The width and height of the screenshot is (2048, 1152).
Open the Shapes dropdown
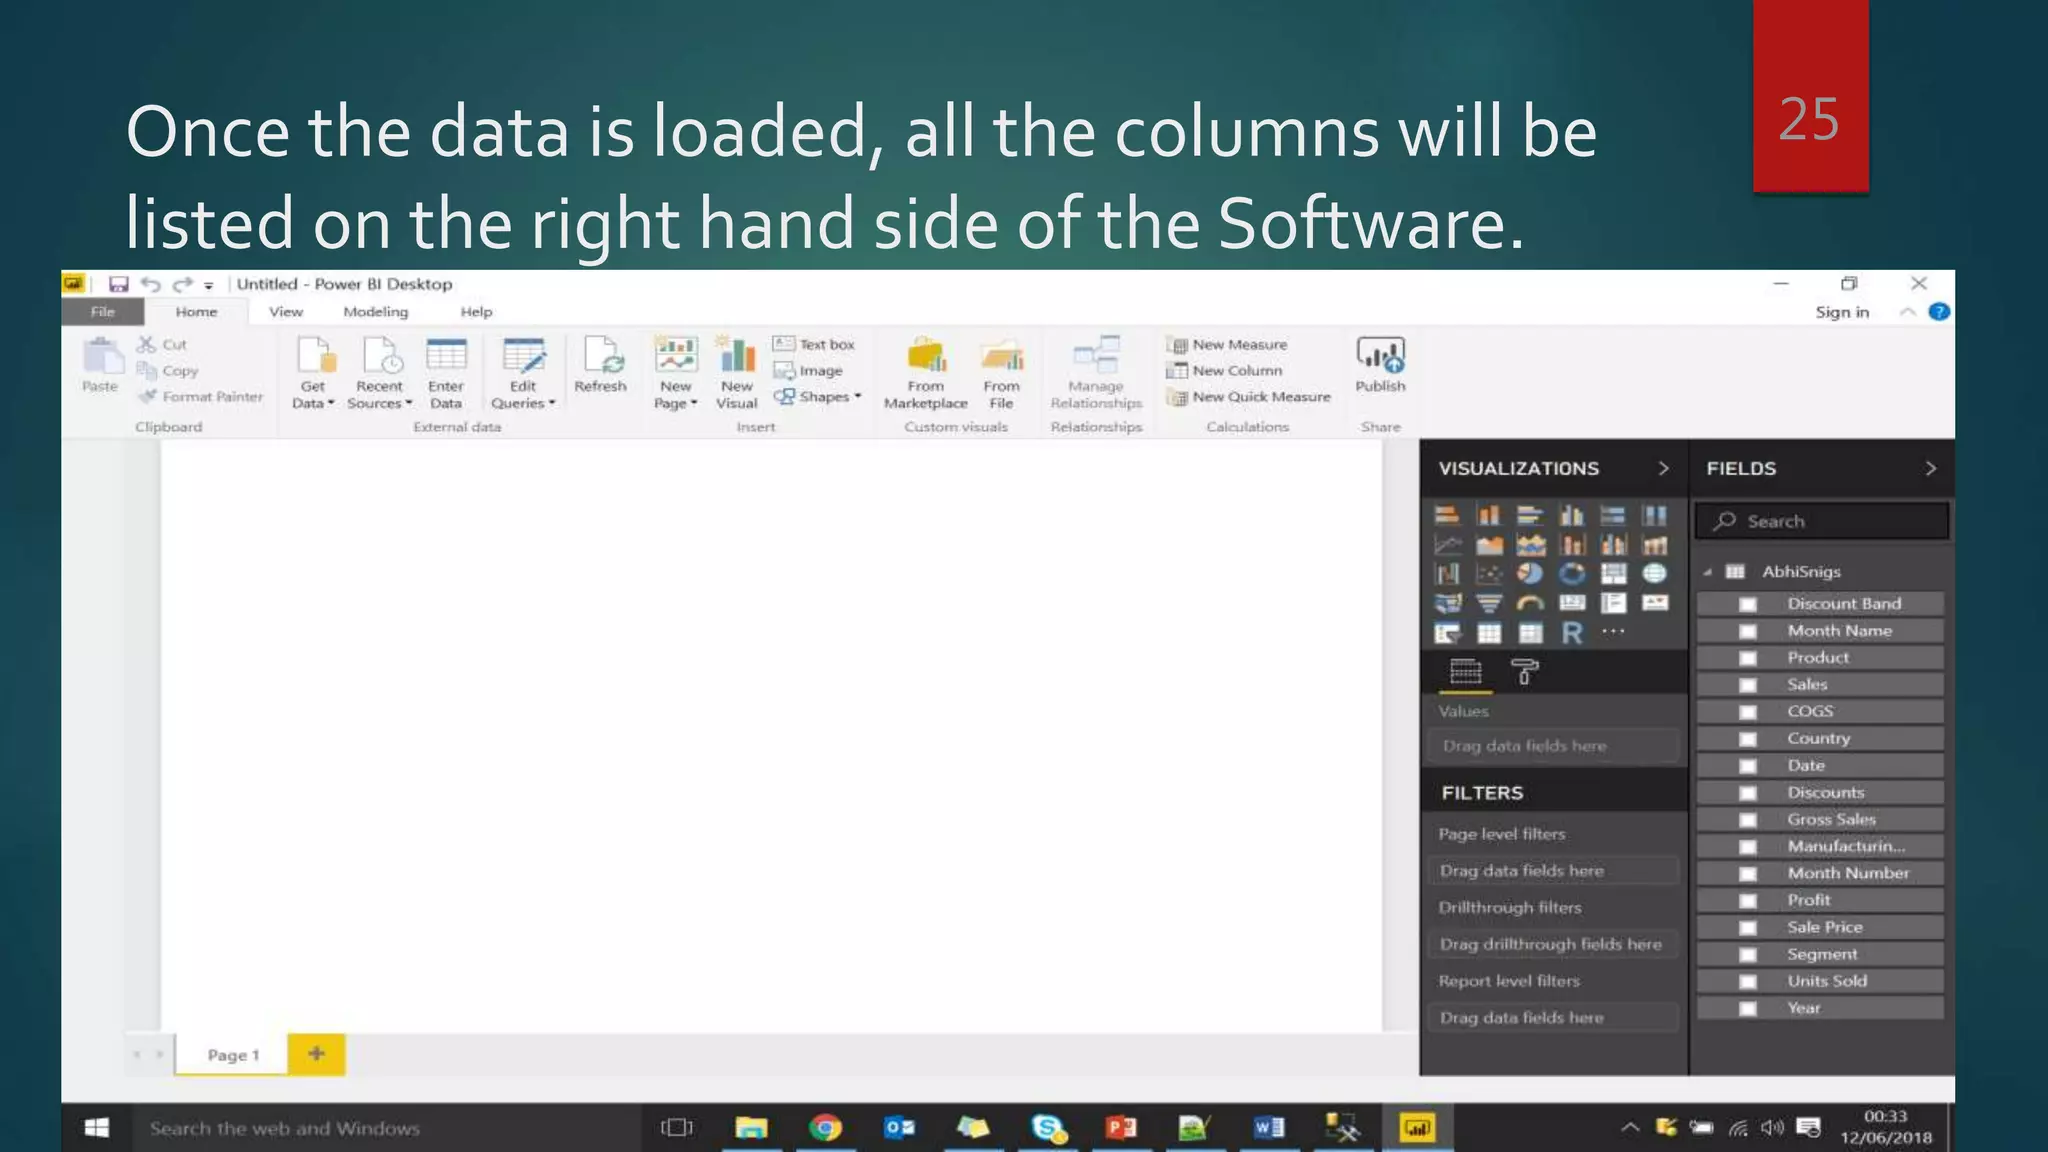(818, 397)
